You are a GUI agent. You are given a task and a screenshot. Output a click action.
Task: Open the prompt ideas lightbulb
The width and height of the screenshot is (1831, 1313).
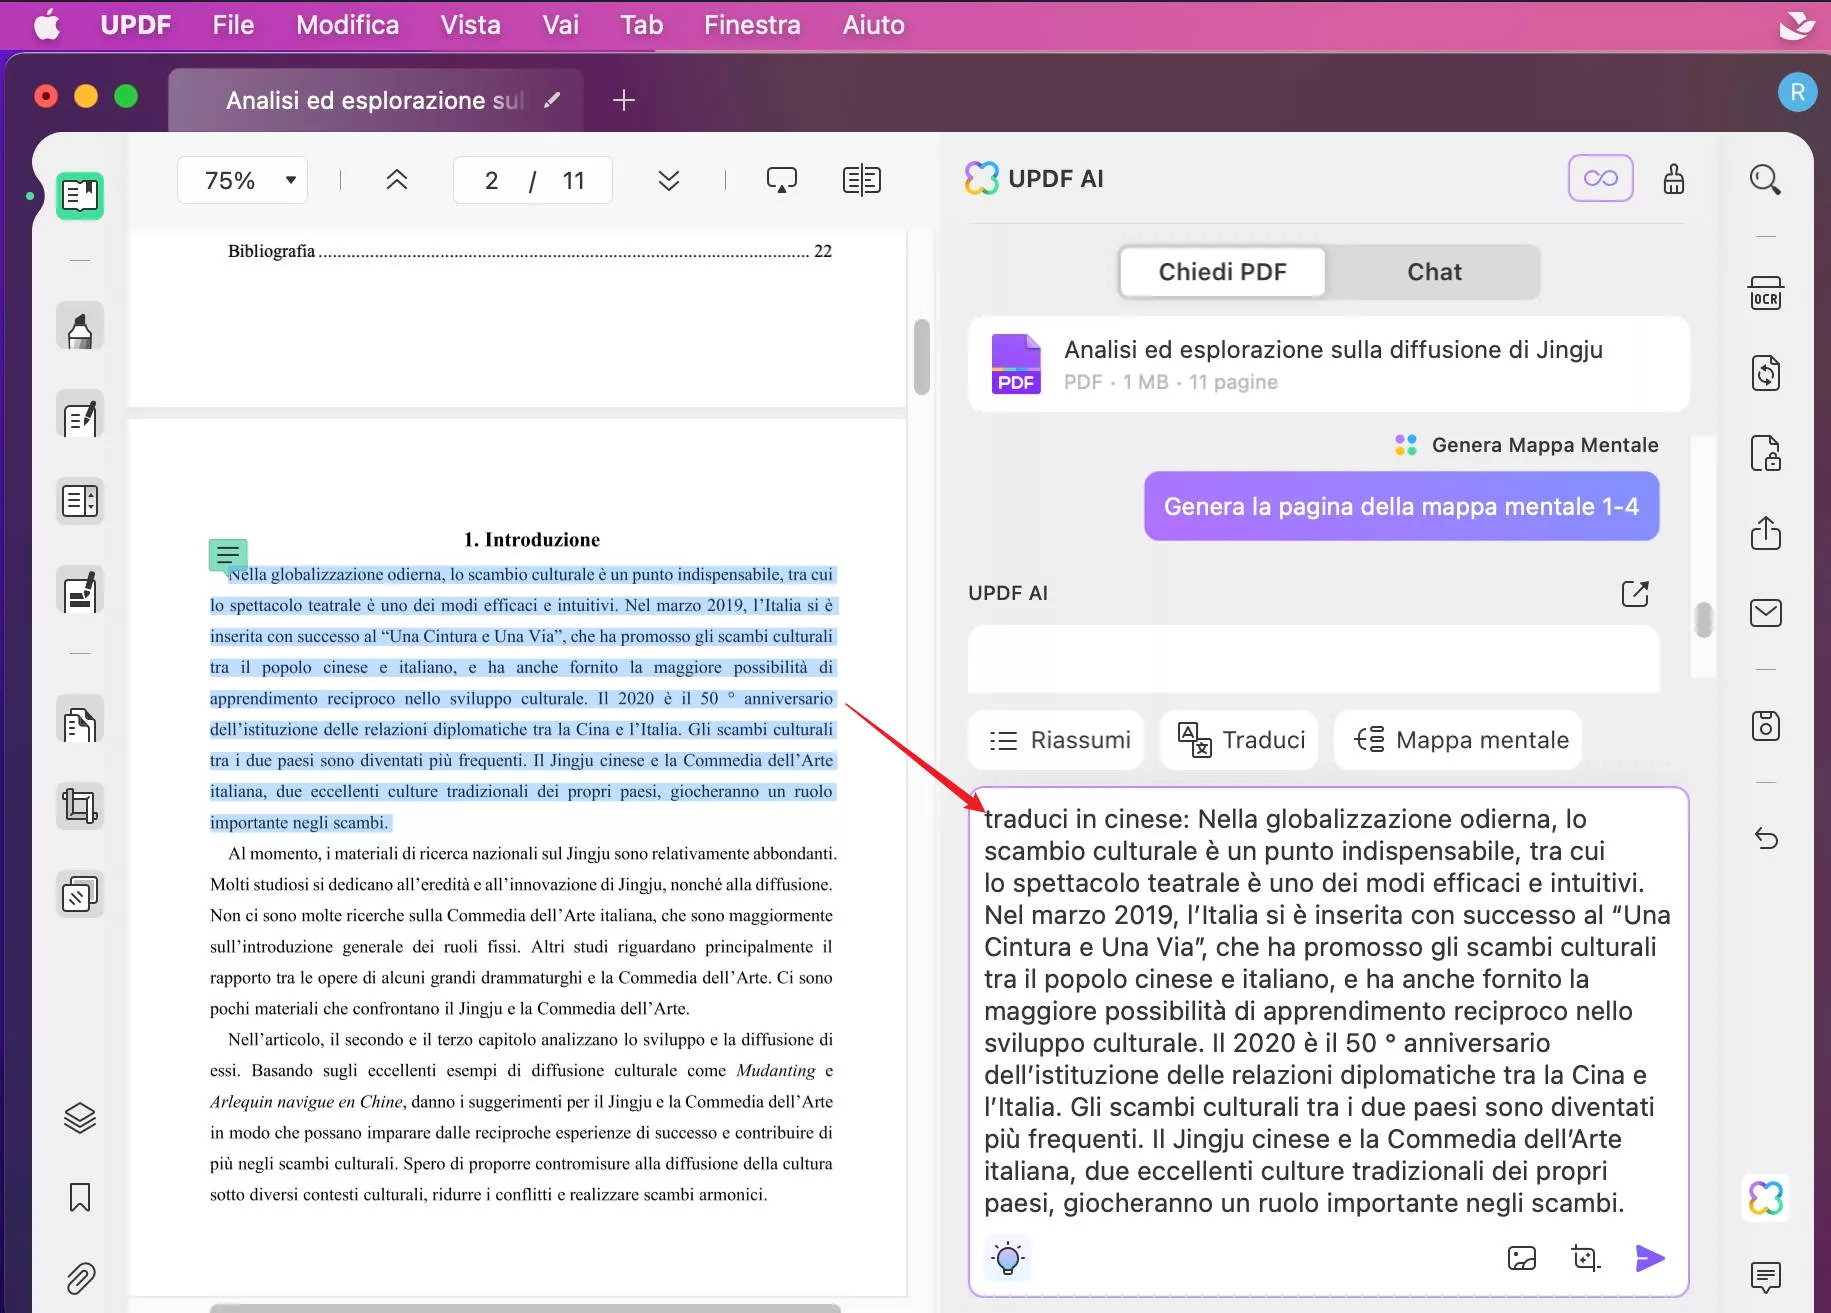pos(1008,1258)
